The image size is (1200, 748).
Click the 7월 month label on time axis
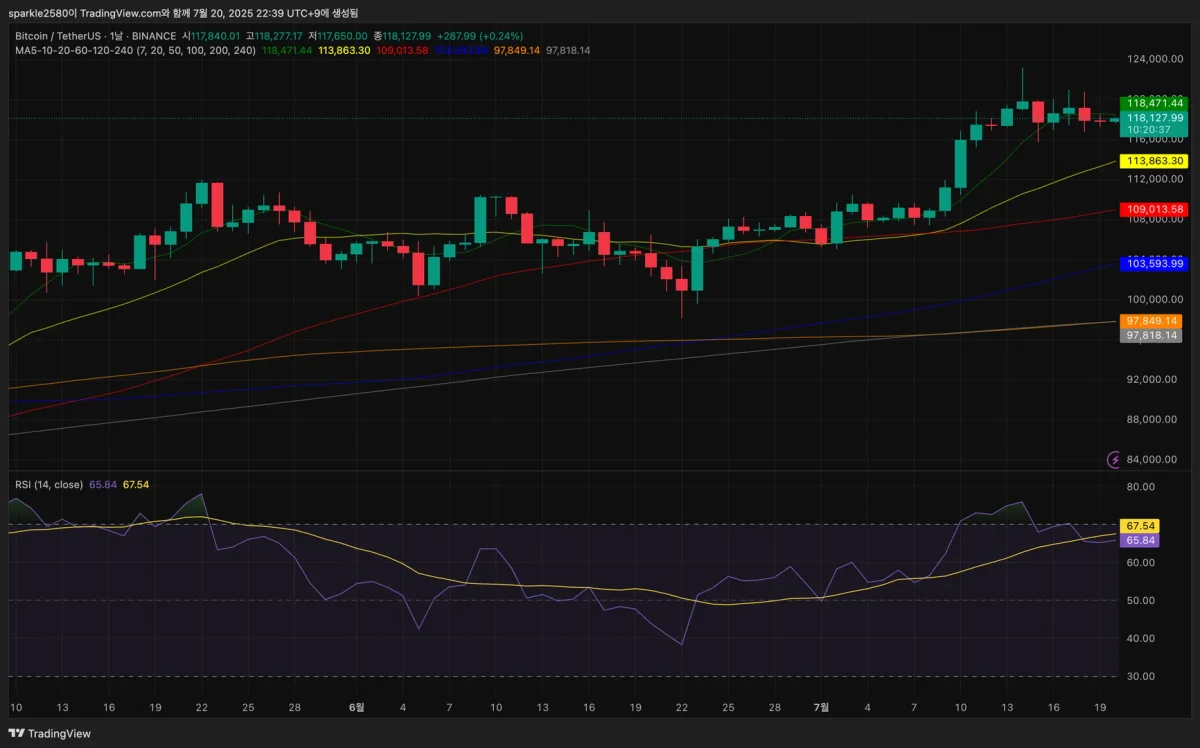click(821, 707)
